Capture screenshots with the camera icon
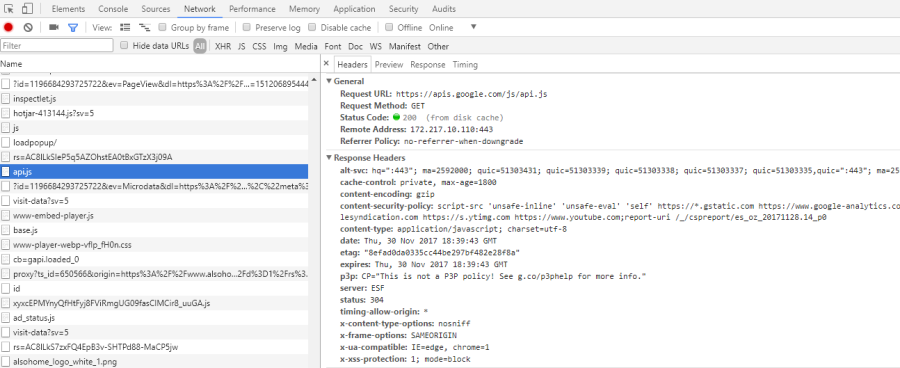900x368 pixels. point(54,27)
